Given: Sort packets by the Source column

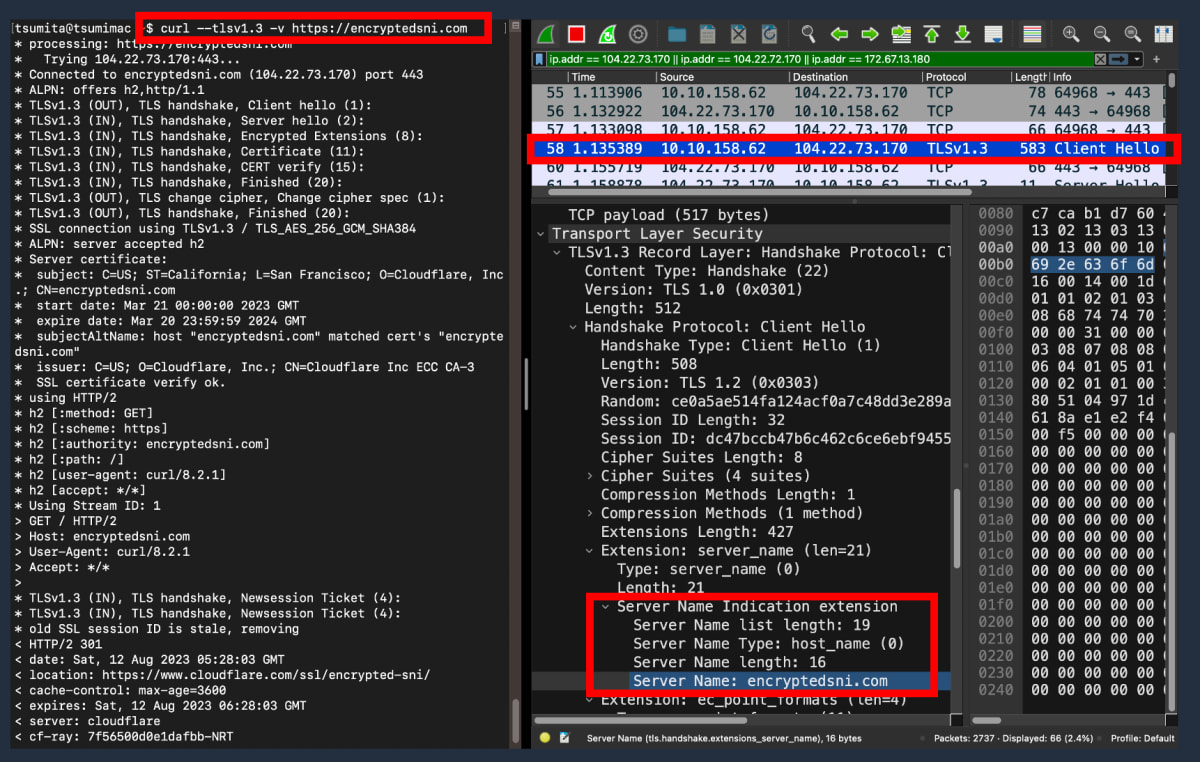Looking at the screenshot, I should point(722,77).
